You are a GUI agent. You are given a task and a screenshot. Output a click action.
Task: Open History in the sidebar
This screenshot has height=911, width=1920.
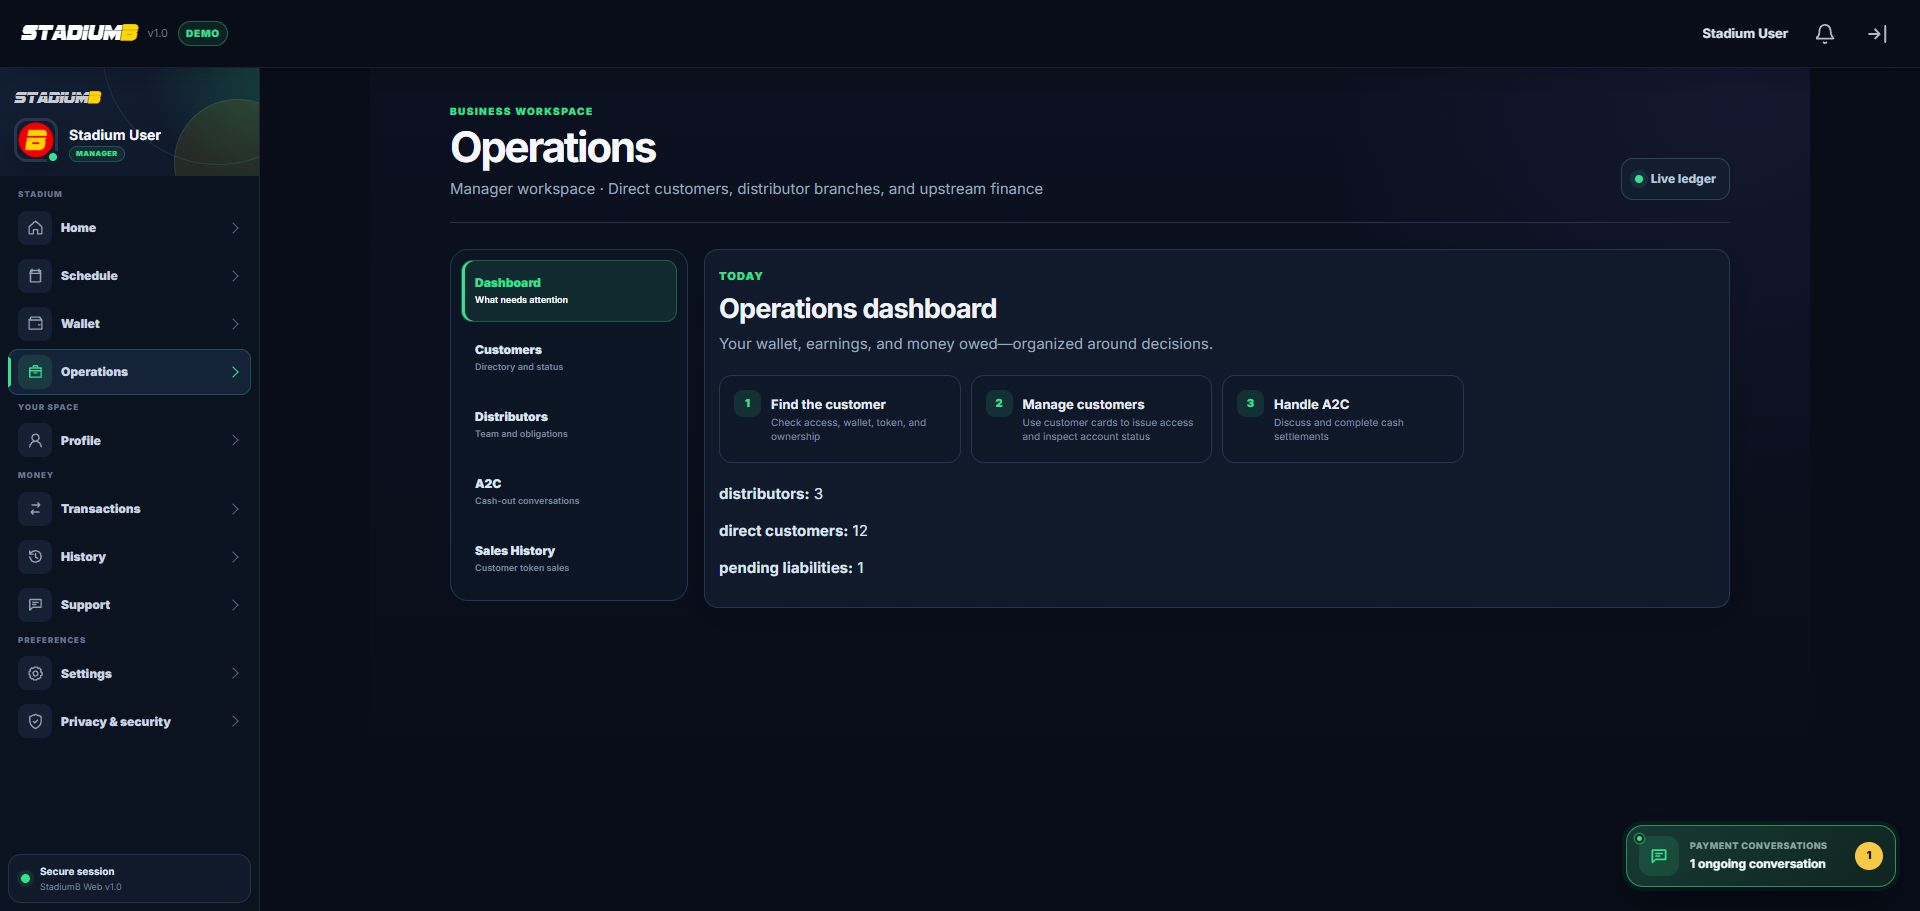[x=130, y=557]
